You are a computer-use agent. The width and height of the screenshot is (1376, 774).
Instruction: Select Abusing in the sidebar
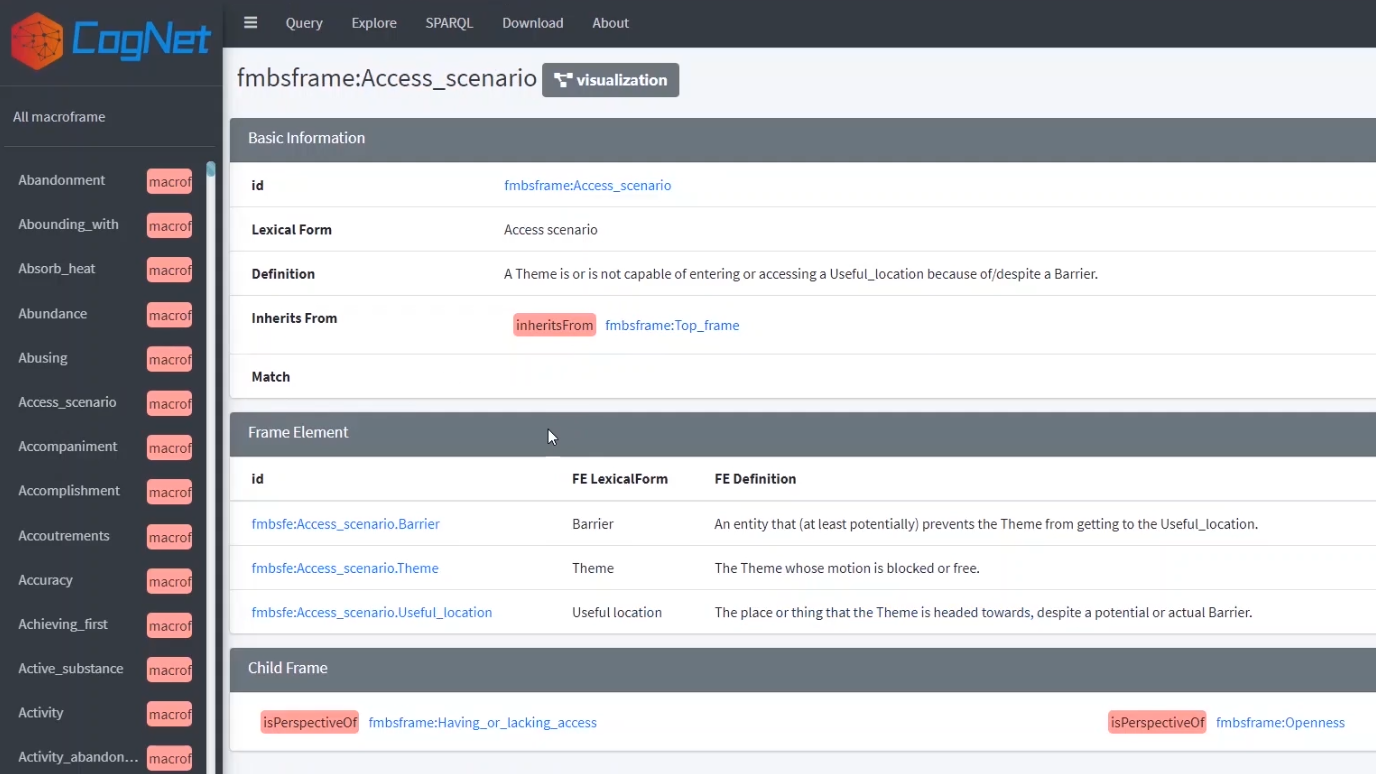[43, 358]
